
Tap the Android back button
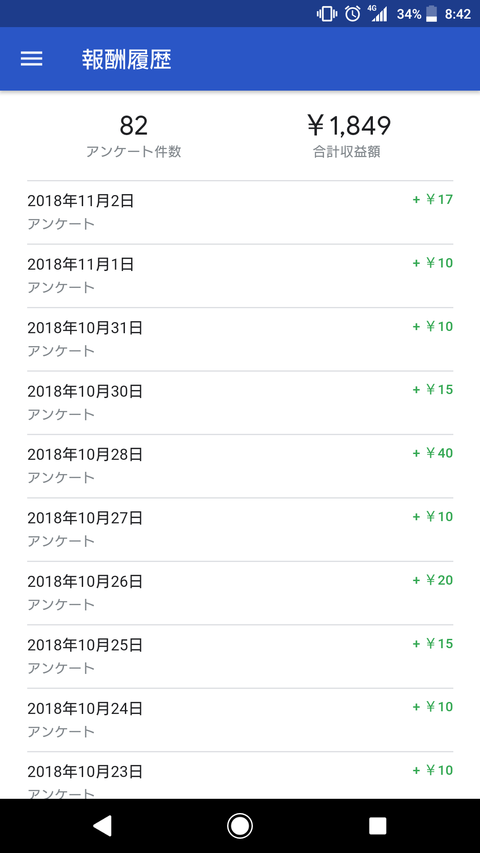coord(103,825)
